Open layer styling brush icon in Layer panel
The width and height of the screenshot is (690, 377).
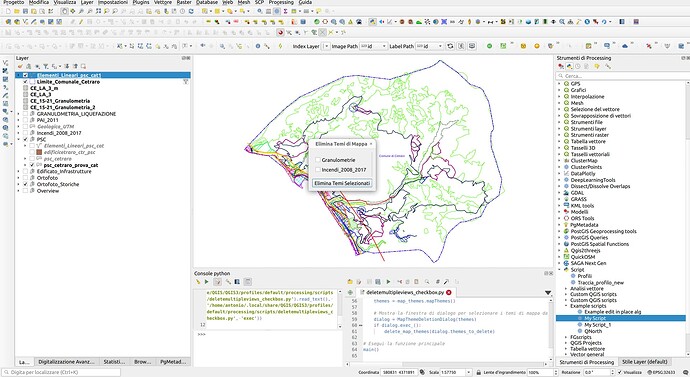pos(20,66)
